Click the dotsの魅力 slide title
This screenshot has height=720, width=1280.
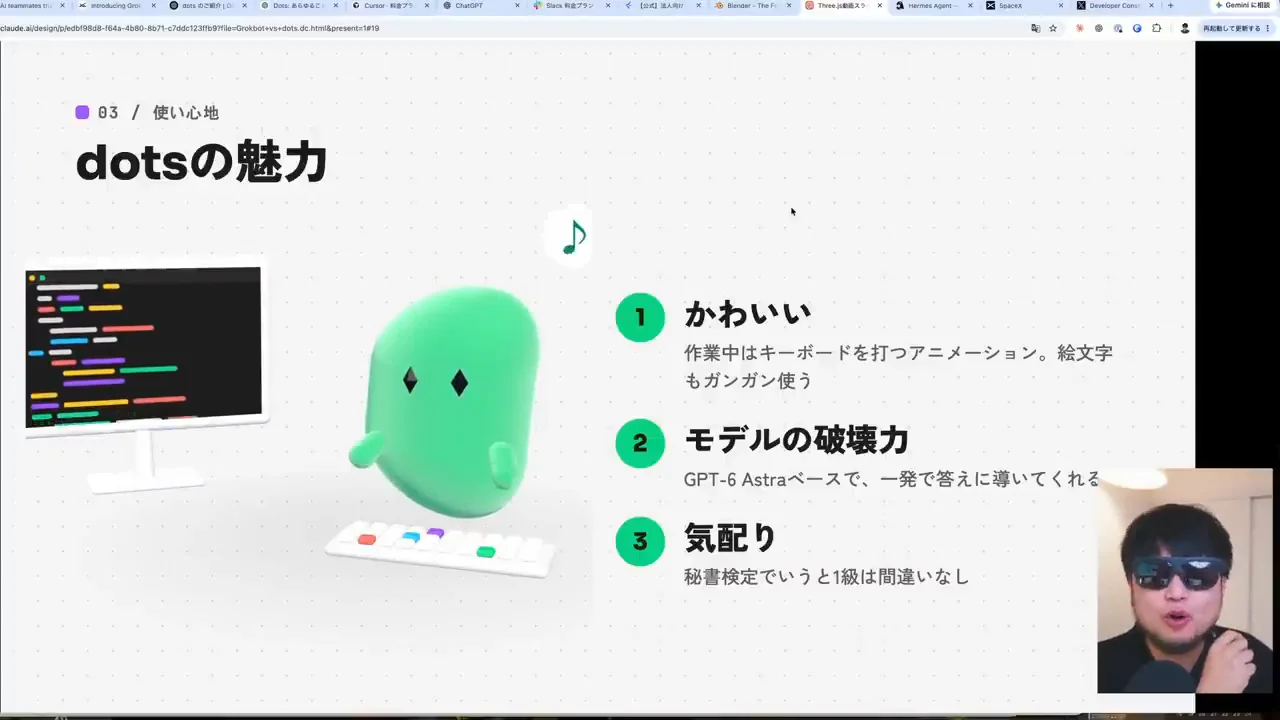click(202, 162)
